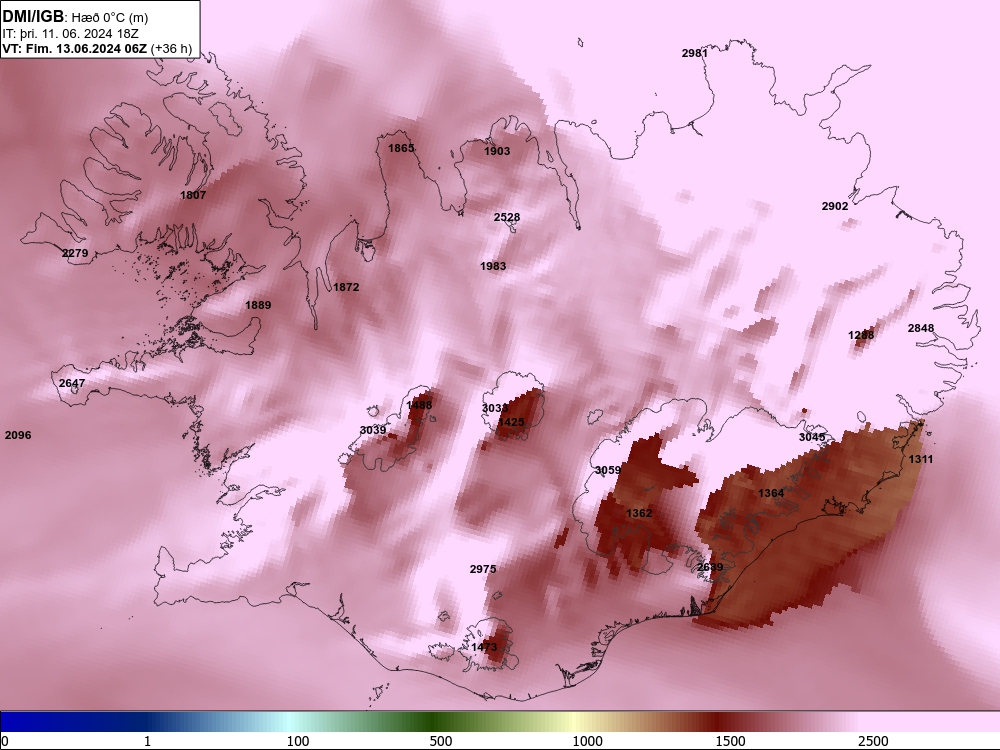Select the 1903 height value on the map
Image resolution: width=1000 pixels, height=750 pixels.
pyautogui.click(x=497, y=151)
